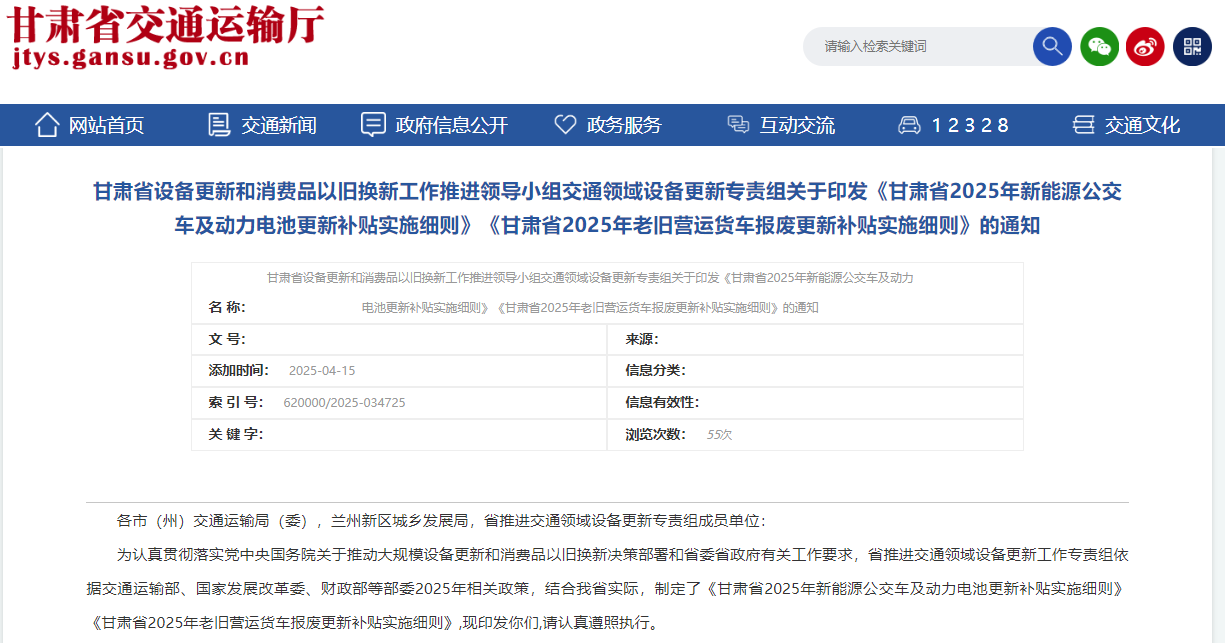This screenshot has height=643, width=1225.
Task: Click the added date 2025-04-15
Action: tap(322, 370)
